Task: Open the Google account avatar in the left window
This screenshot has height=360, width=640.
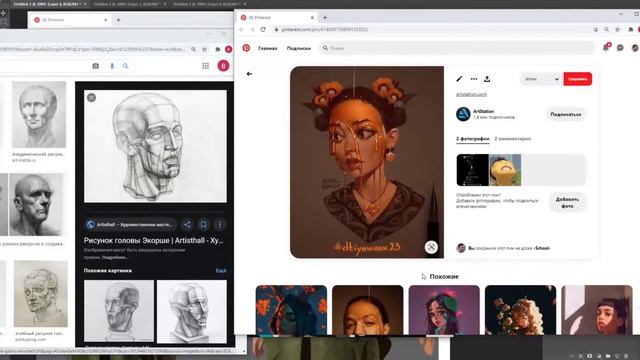Action: coord(223,66)
